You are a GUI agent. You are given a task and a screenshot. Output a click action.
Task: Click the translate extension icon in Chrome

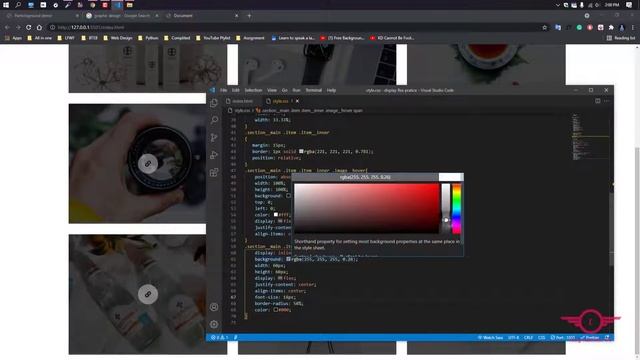pyautogui.click(x=558, y=27)
